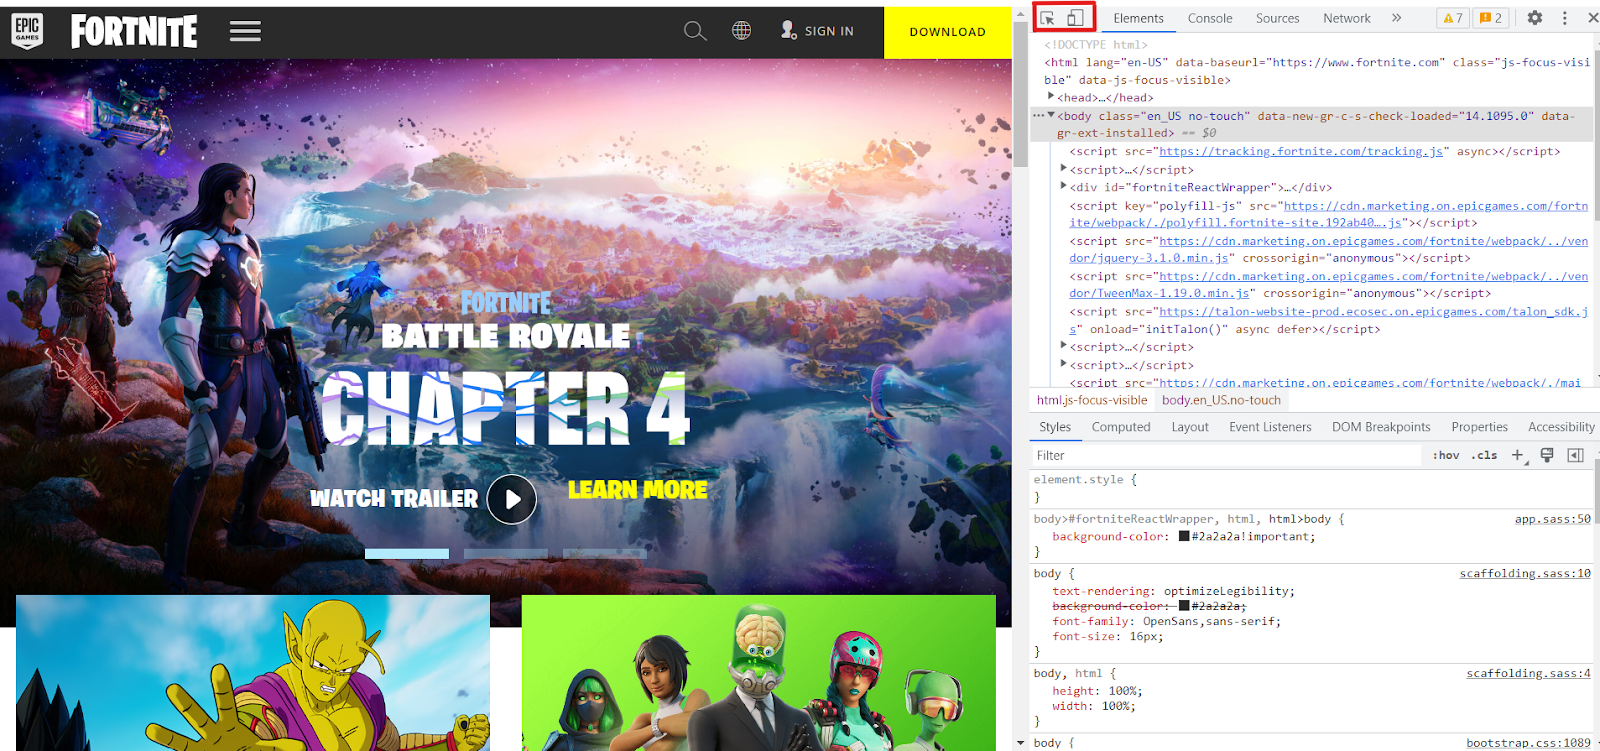Open the scaffolding.sass:4 source link

1529,674
